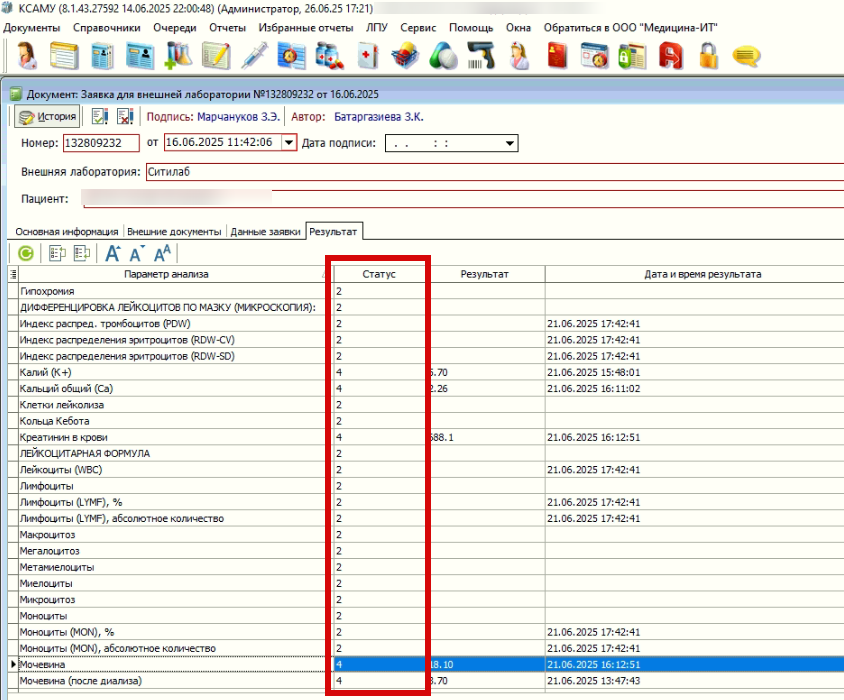
Task: Sort by the Статус column header
Action: (379, 274)
